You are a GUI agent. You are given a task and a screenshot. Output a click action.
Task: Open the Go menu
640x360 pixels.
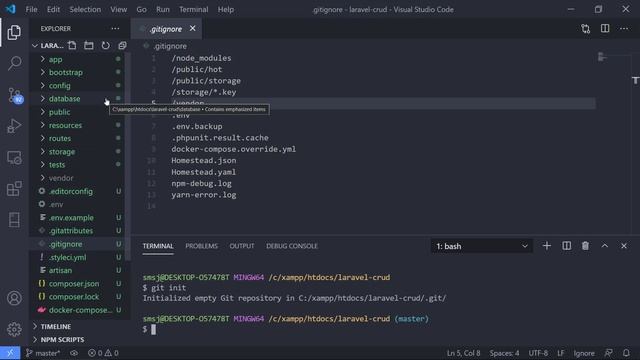(141, 9)
